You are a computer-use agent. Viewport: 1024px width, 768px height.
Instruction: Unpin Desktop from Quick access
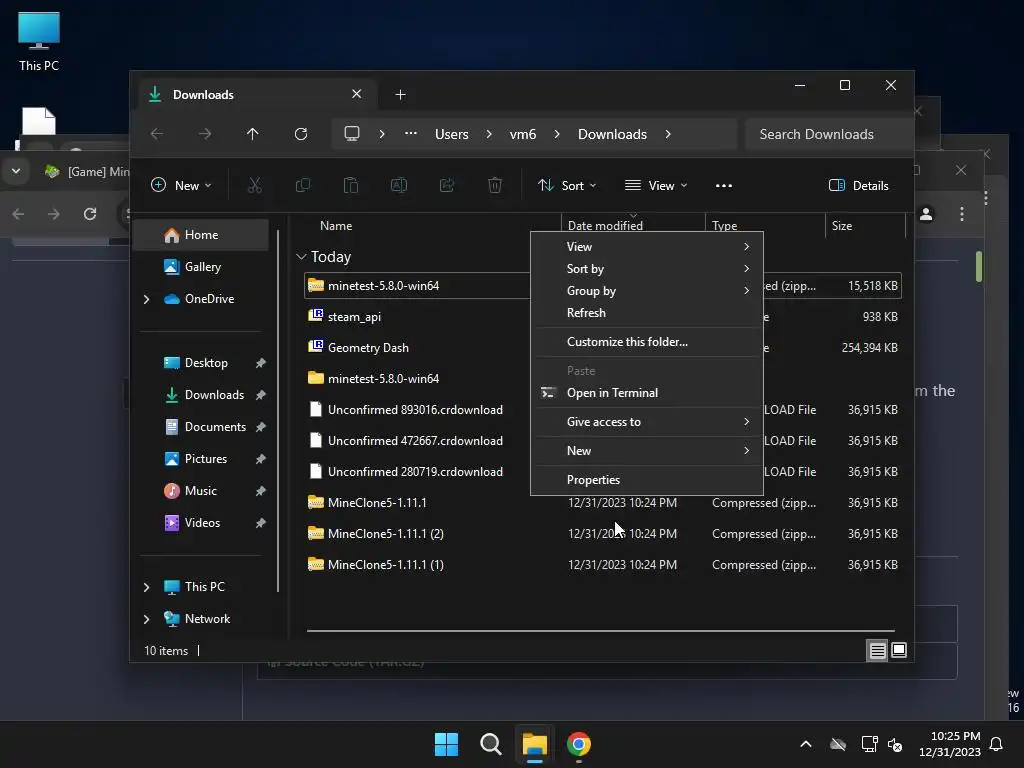click(x=261, y=363)
